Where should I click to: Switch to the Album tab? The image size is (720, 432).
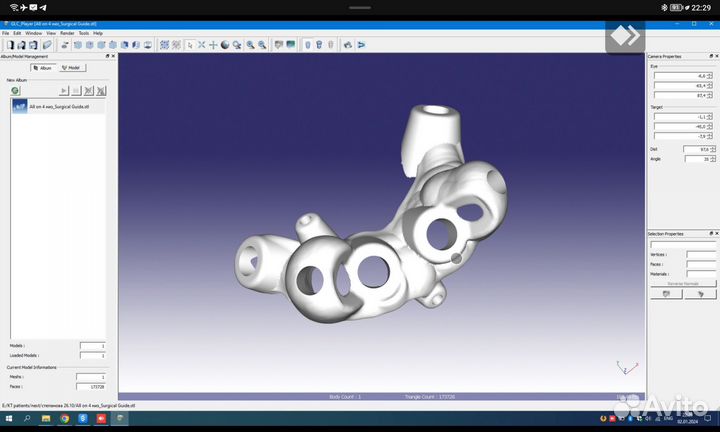point(42,68)
